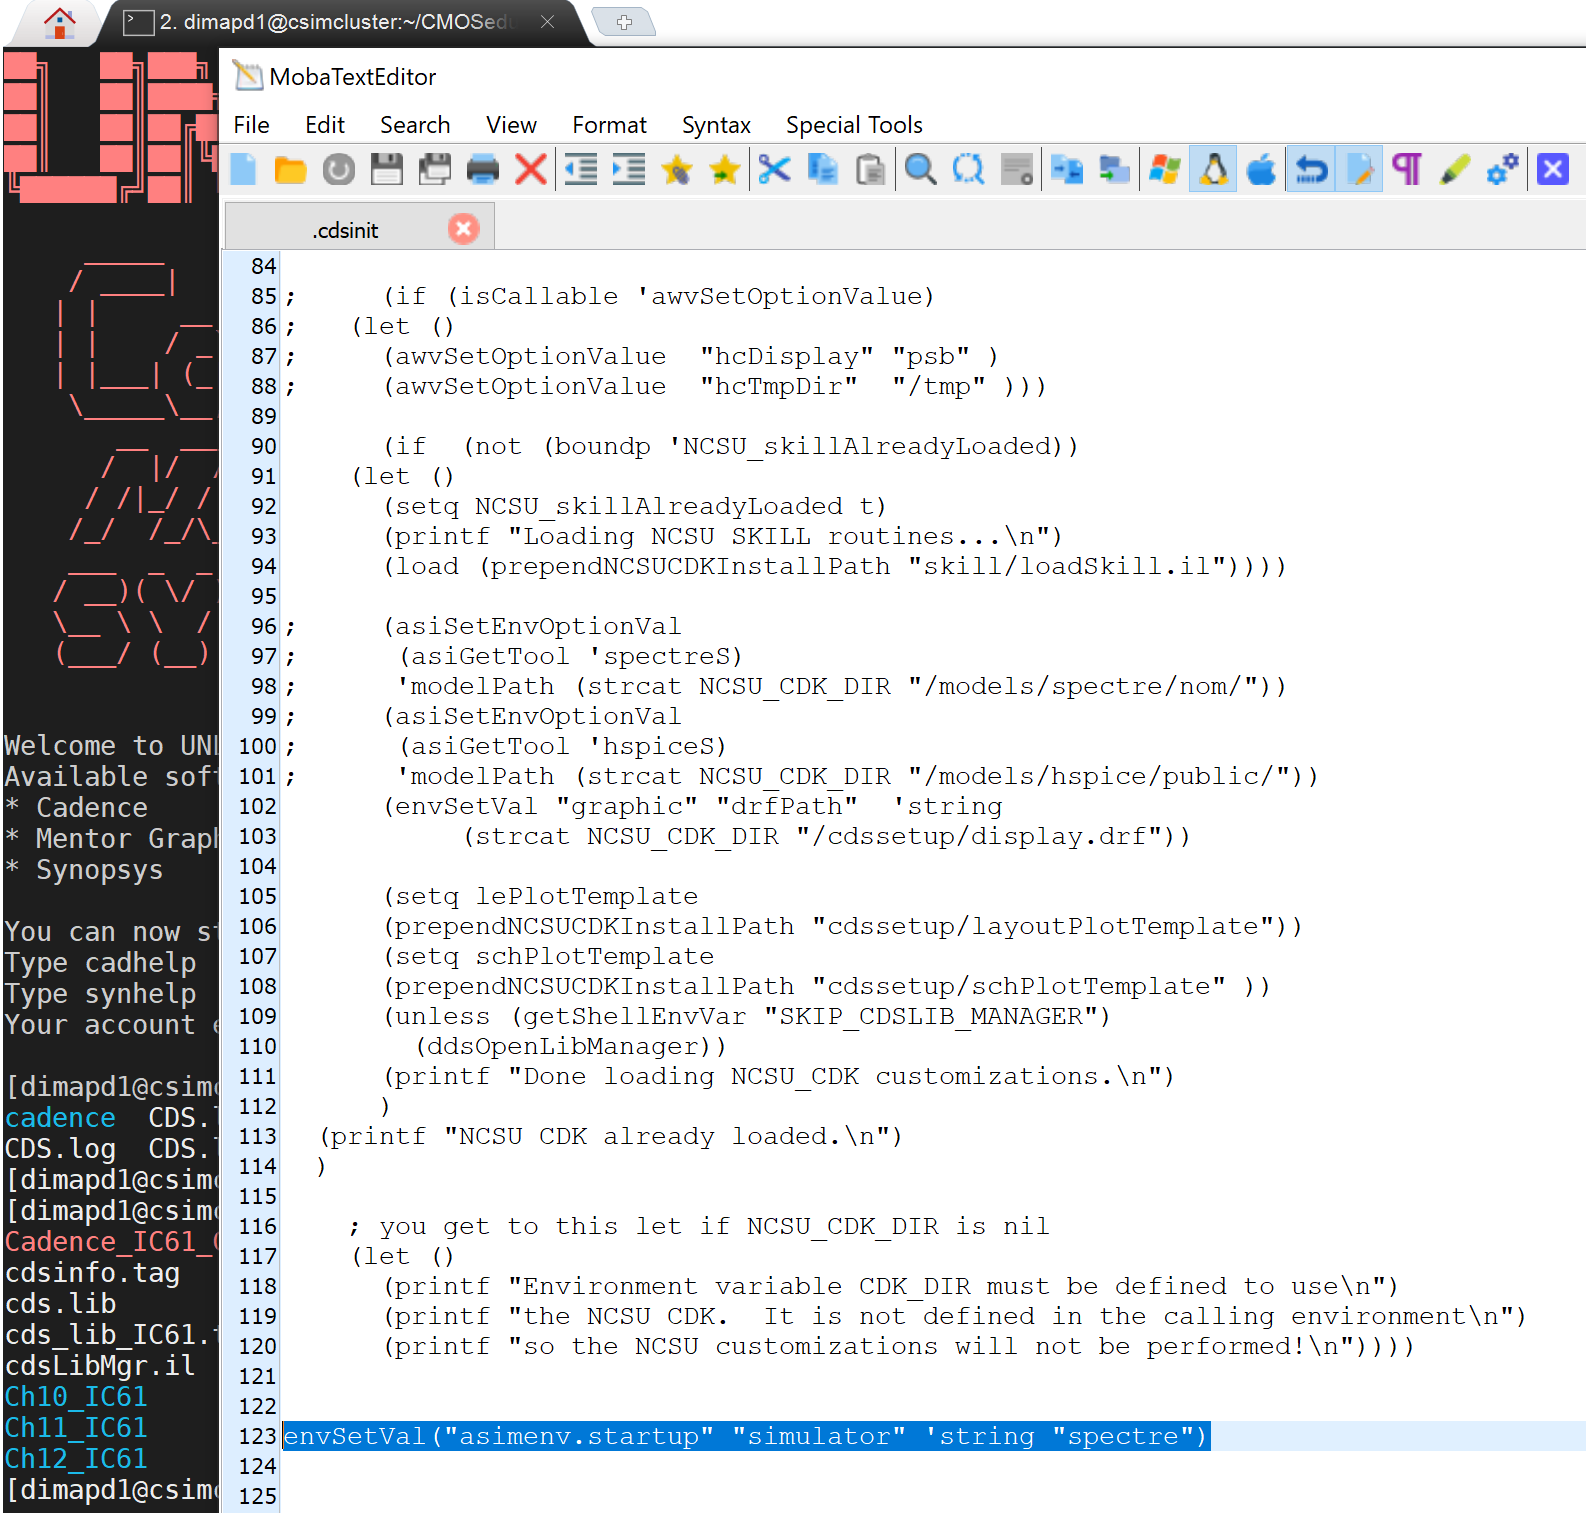
Task: Click Ch12_IC61 in the terminal listing
Action: tap(76, 1458)
